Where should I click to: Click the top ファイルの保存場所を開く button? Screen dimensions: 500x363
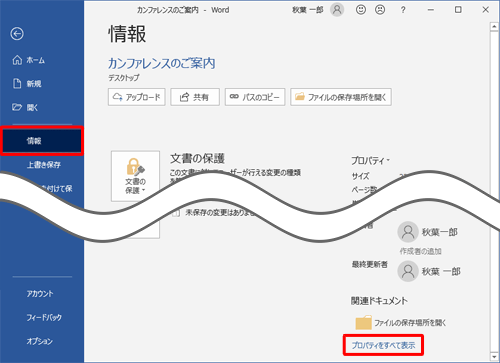341,97
